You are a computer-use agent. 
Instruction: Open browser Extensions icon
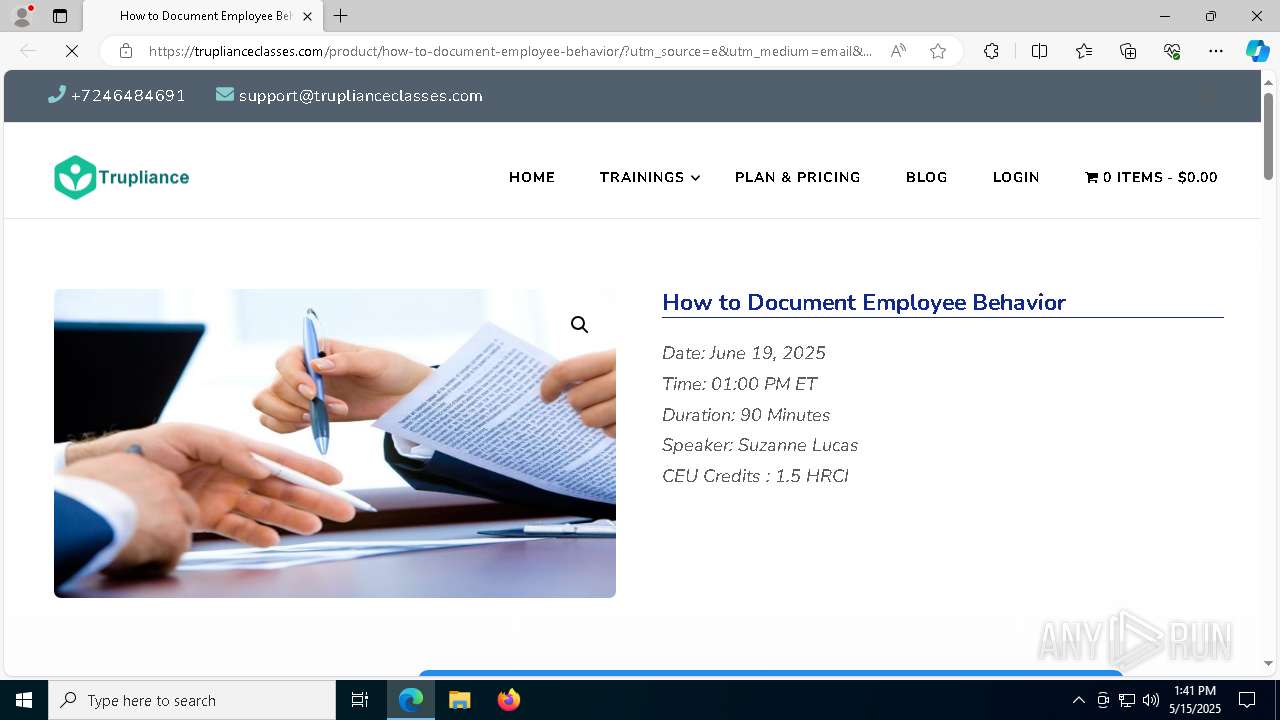pos(991,51)
